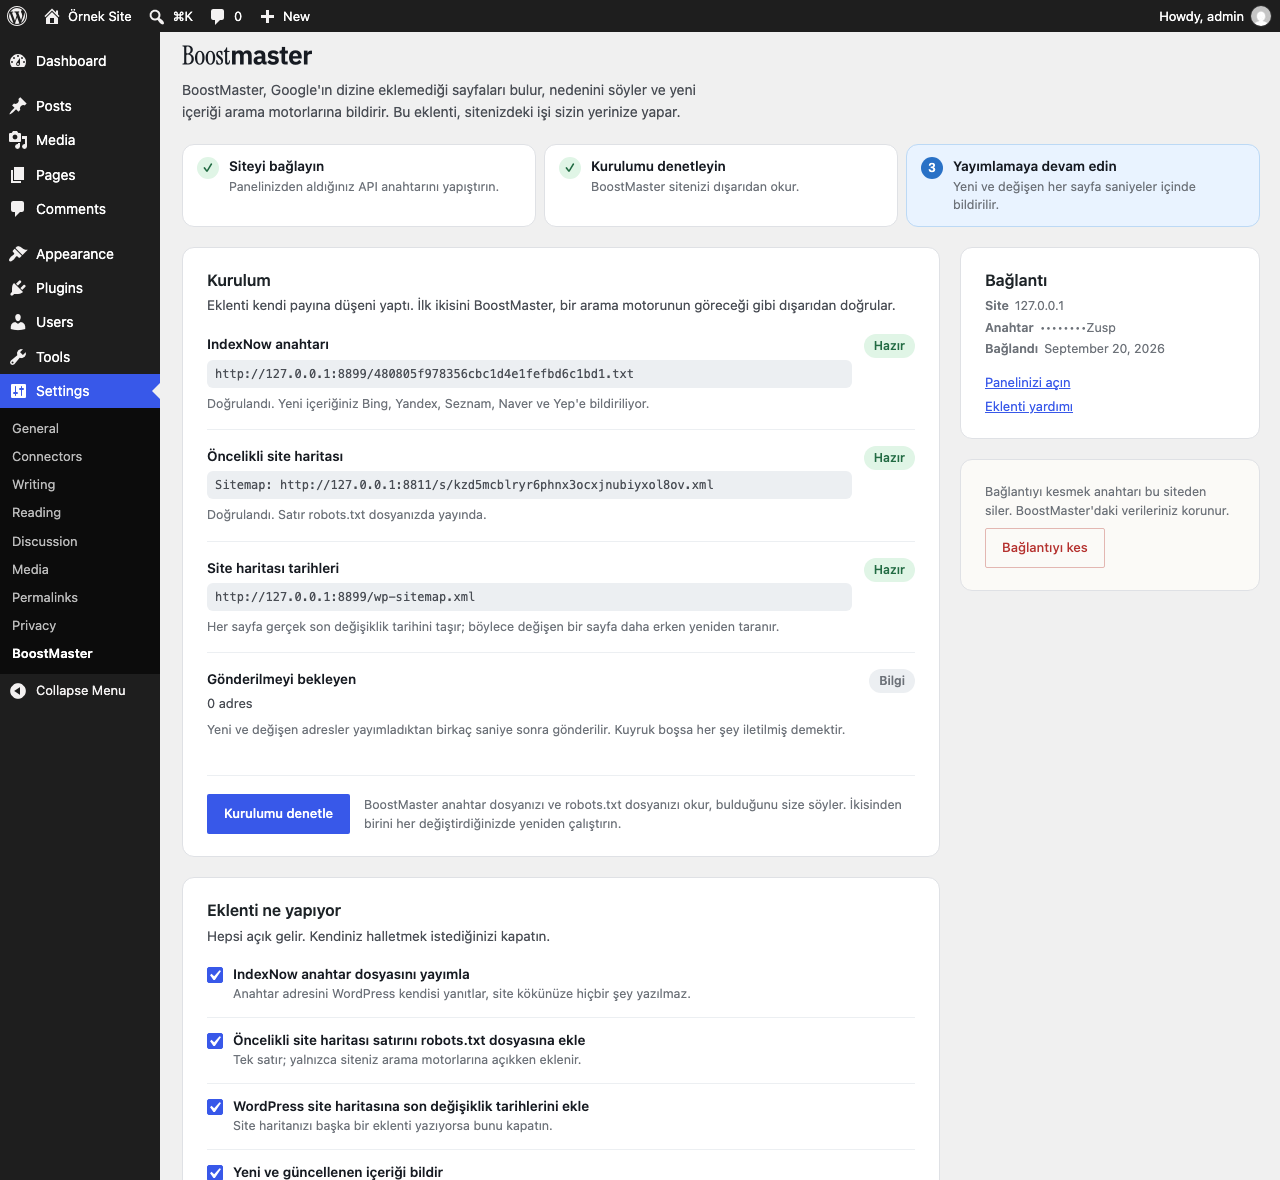Select the IndexNow key URL field
The image size is (1280, 1180).
529,374
